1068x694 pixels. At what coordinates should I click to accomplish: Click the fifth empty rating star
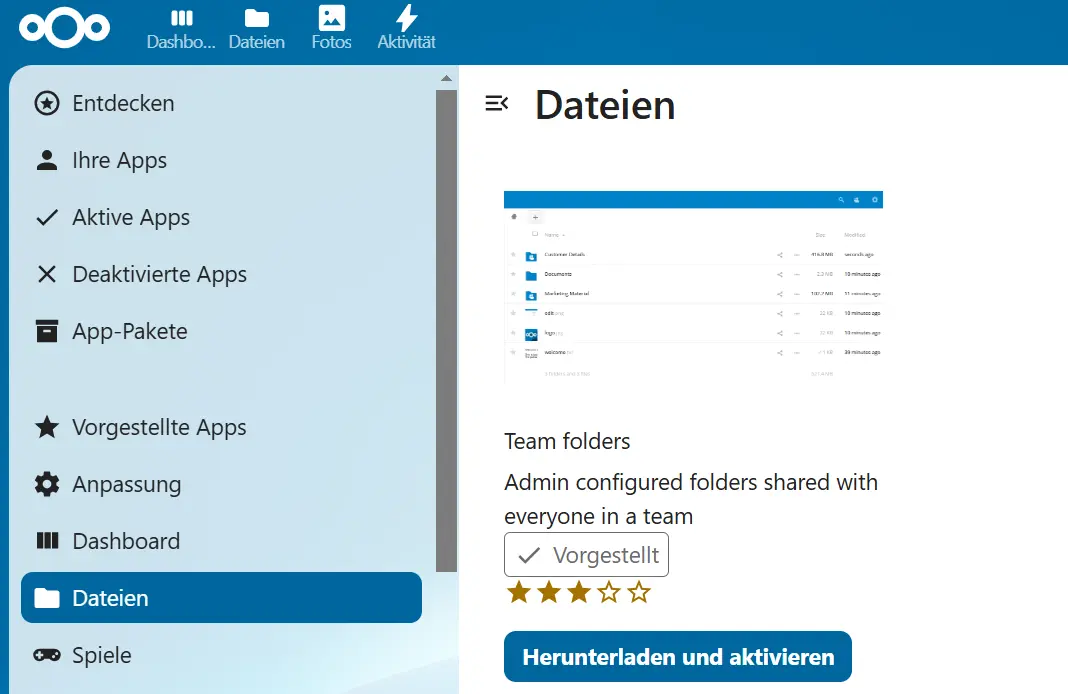639,593
